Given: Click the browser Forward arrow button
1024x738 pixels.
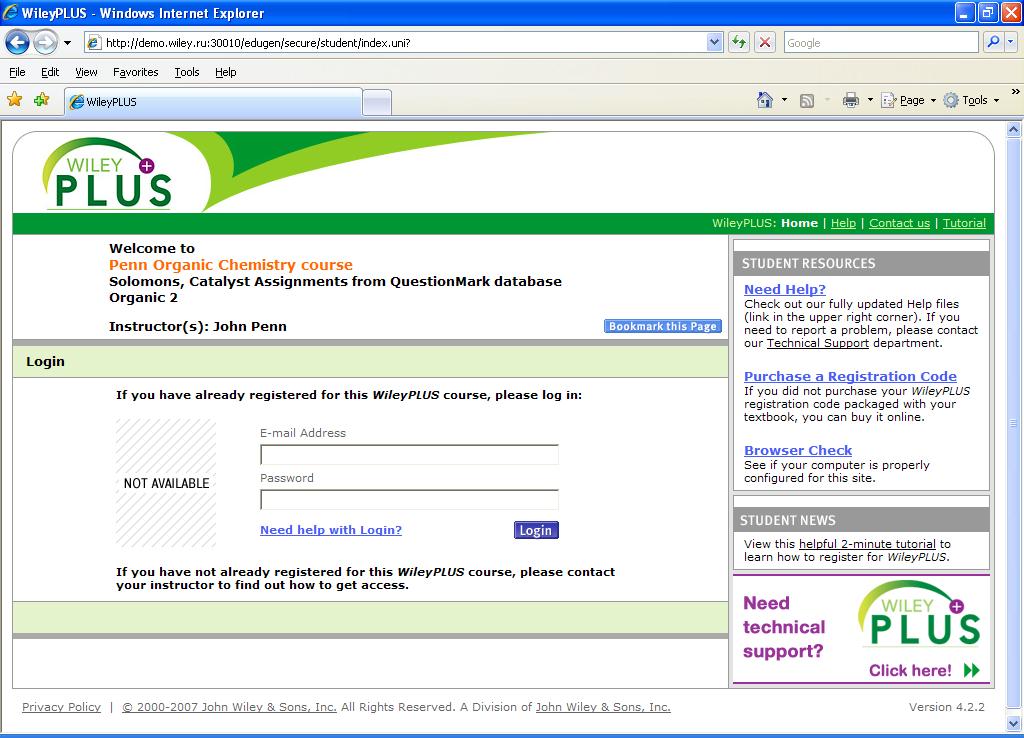Looking at the screenshot, I should point(45,43).
